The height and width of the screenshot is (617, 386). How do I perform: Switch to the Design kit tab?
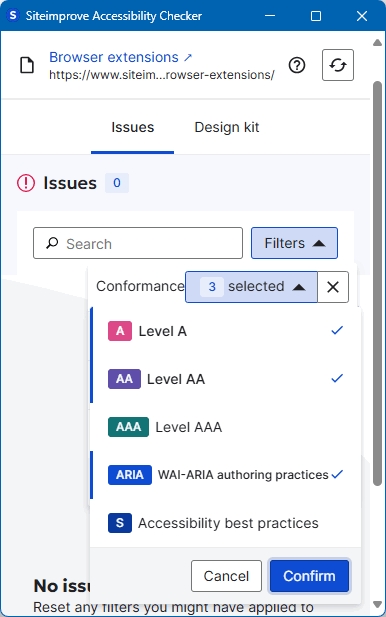[227, 127]
